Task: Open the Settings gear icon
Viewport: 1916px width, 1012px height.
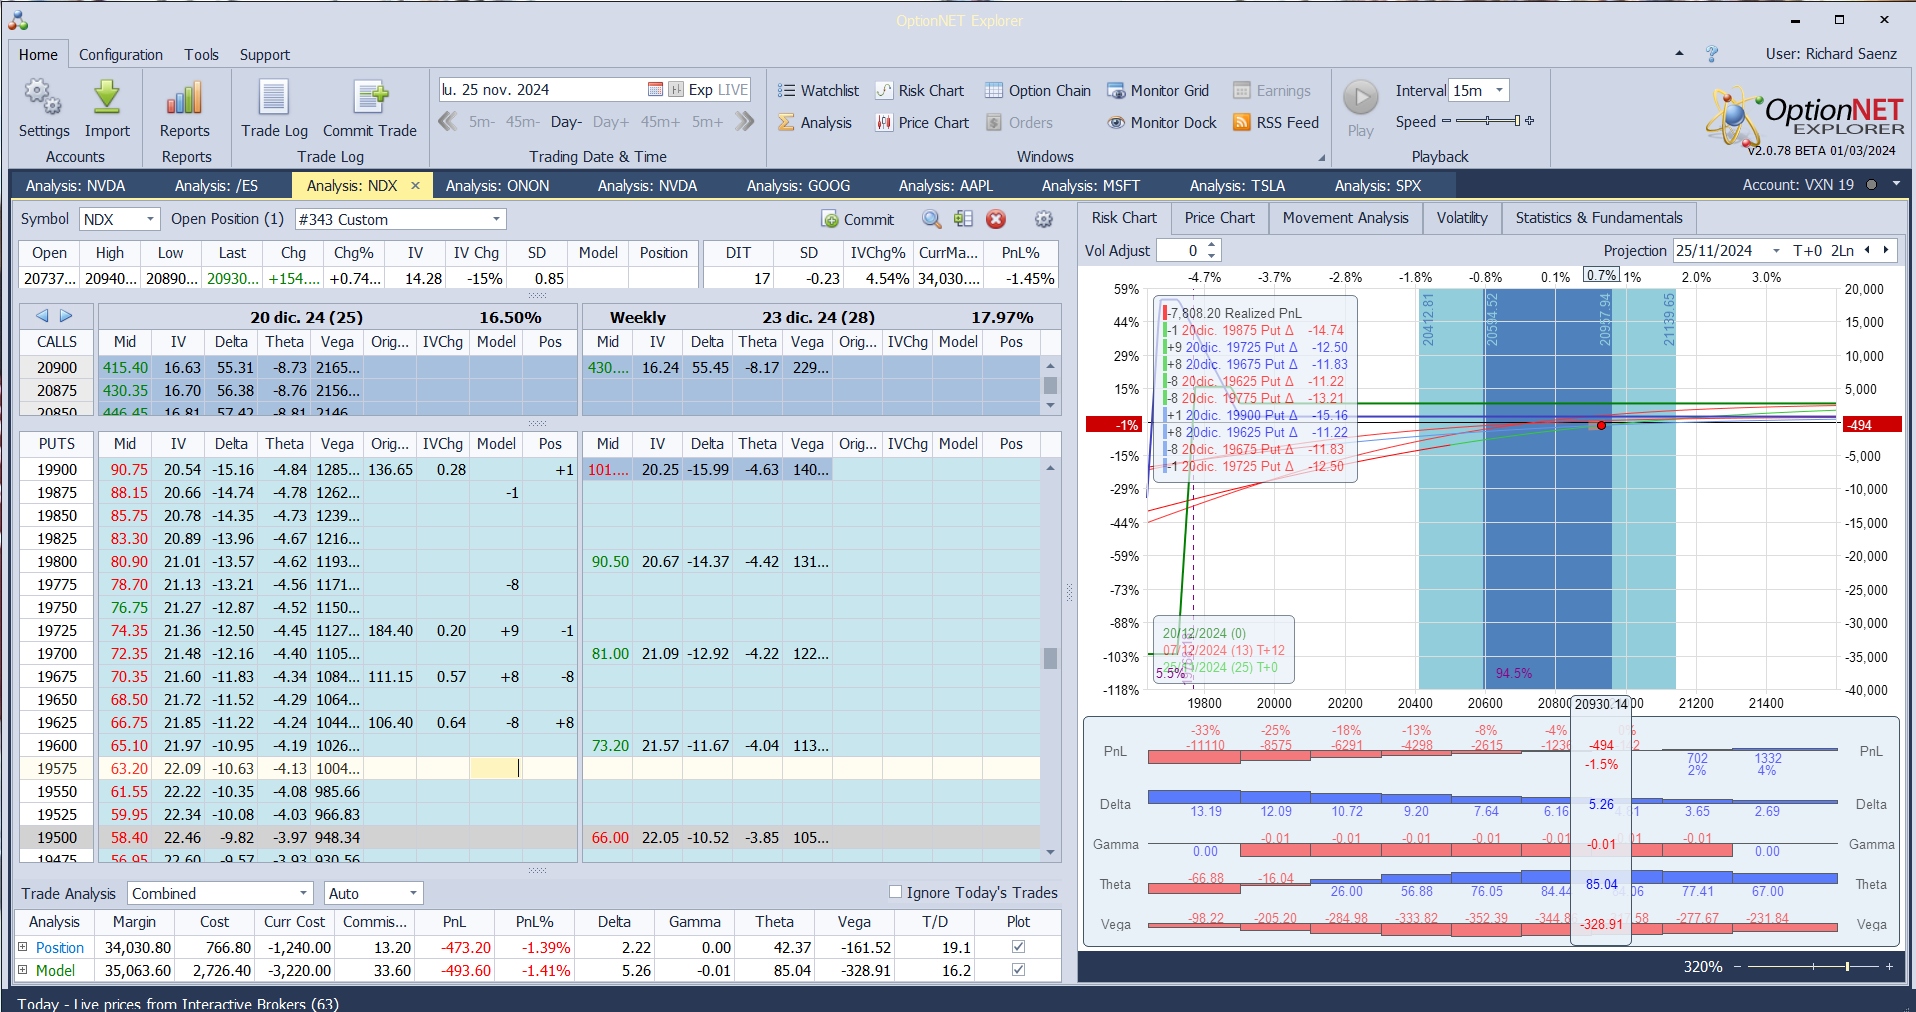Action: pyautogui.click(x=43, y=97)
